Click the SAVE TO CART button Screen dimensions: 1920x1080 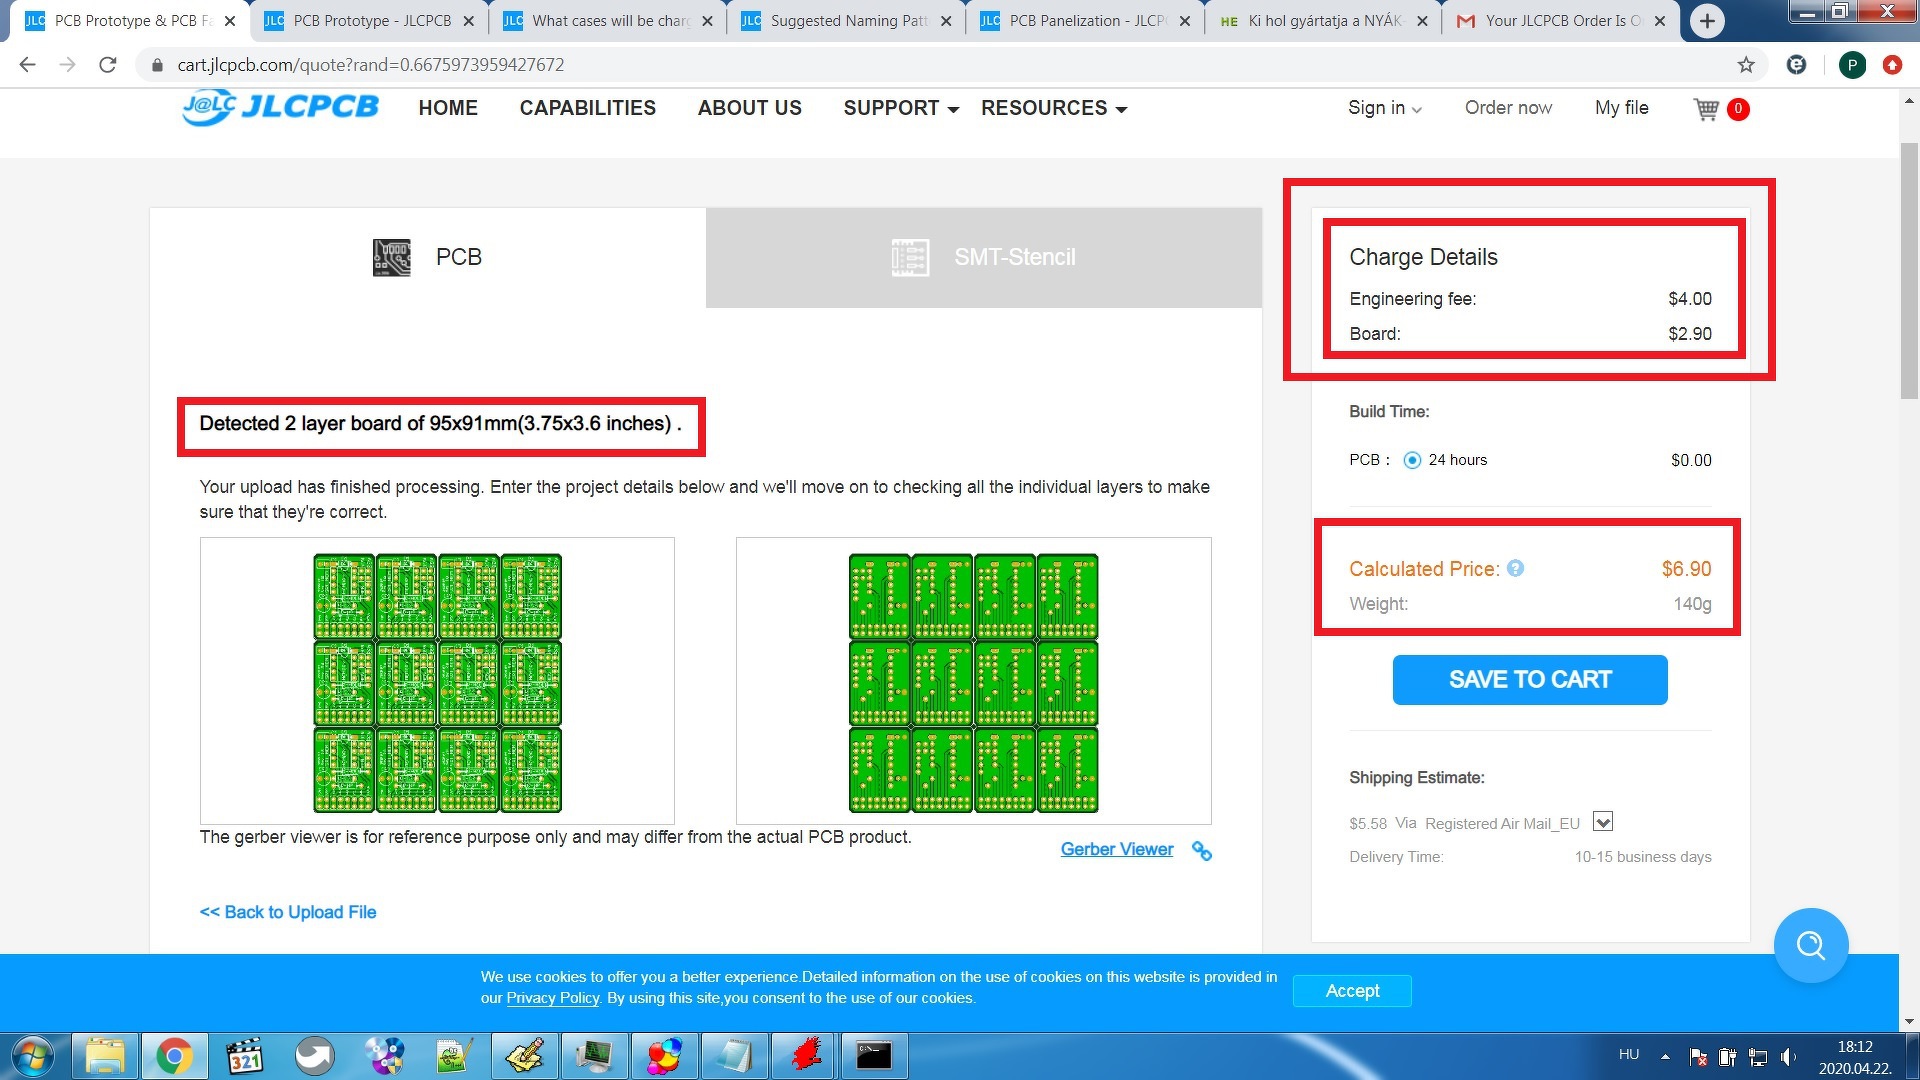(1529, 680)
